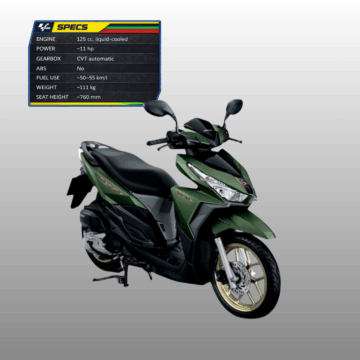Select the '~111 kg' value

coord(86,87)
